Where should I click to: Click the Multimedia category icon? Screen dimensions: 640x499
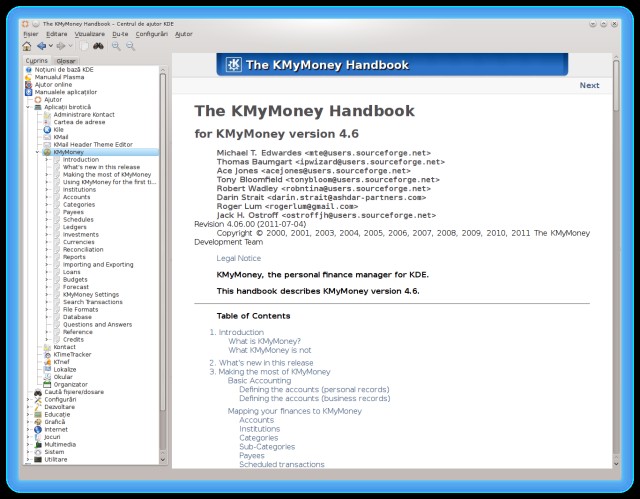(x=38, y=445)
